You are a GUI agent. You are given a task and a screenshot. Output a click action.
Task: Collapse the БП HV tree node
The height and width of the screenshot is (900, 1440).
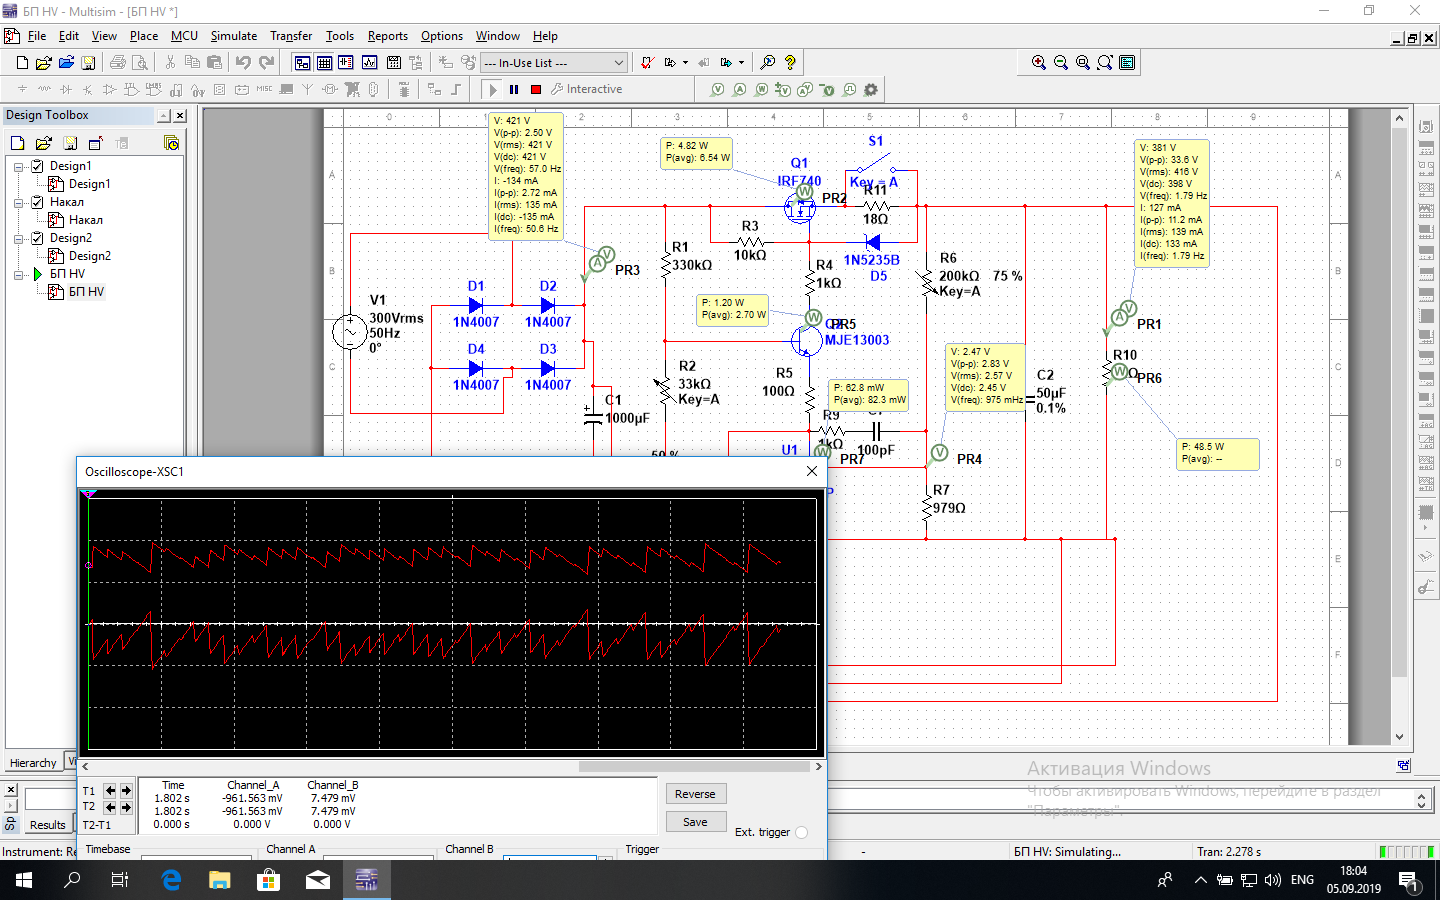click(18, 274)
